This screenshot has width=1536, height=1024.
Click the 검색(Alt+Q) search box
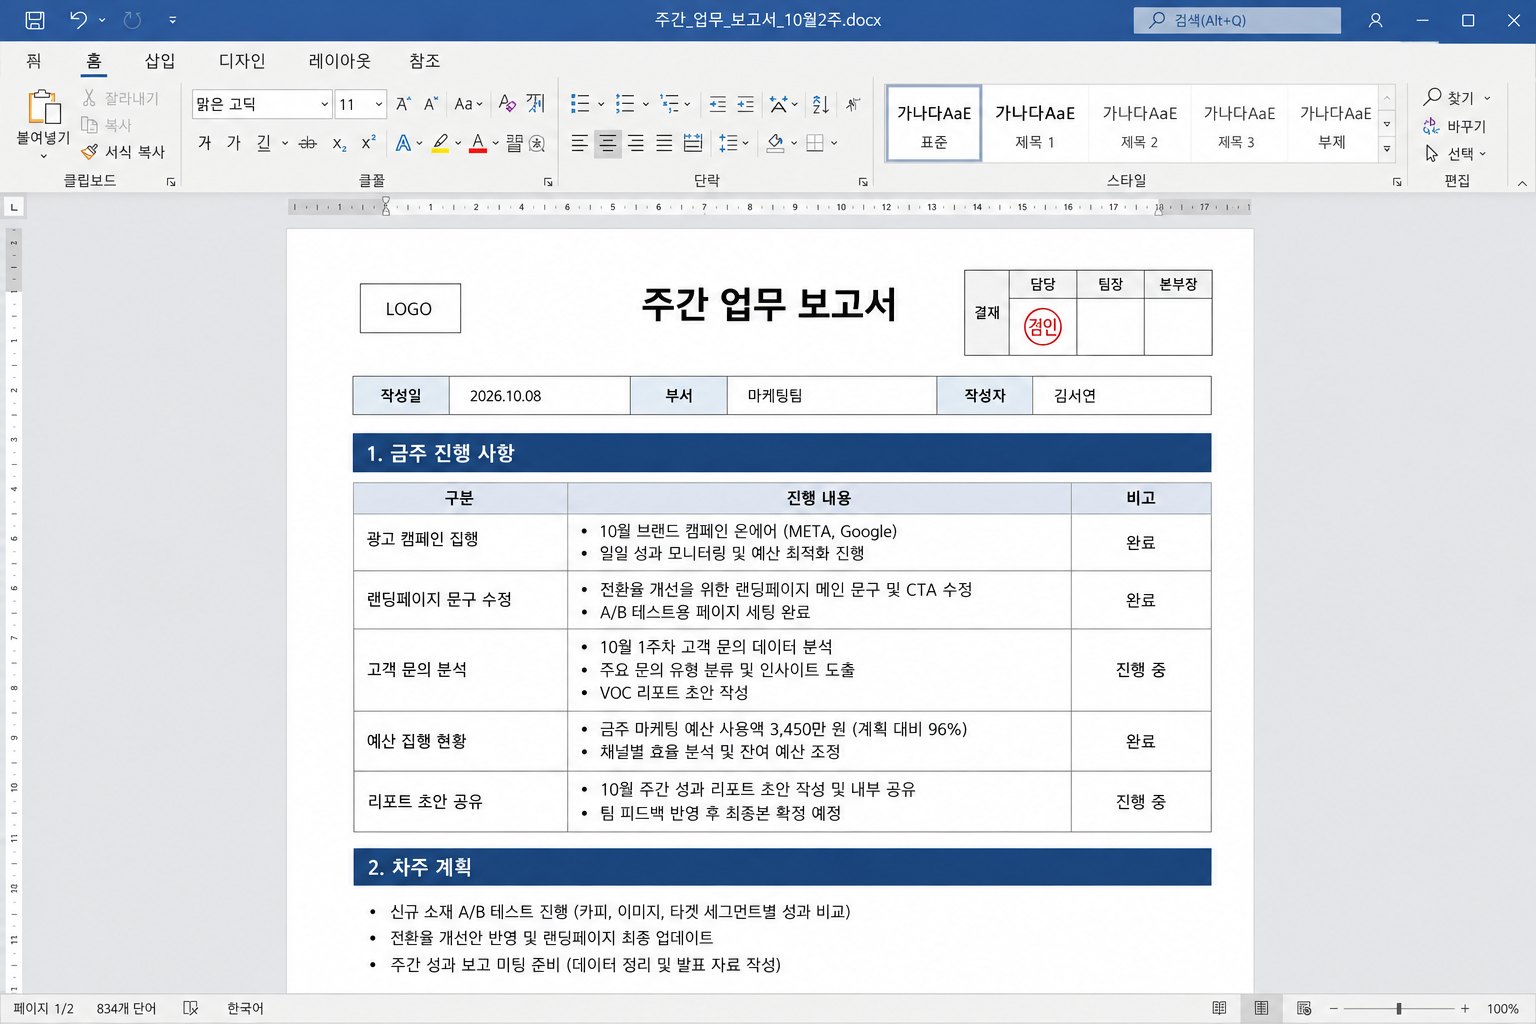pos(1237,20)
